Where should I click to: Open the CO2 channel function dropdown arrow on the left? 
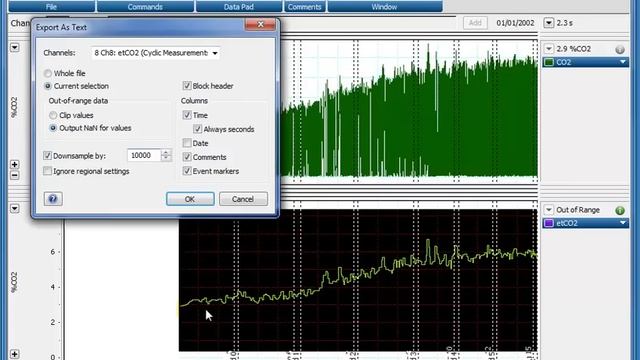15,47
